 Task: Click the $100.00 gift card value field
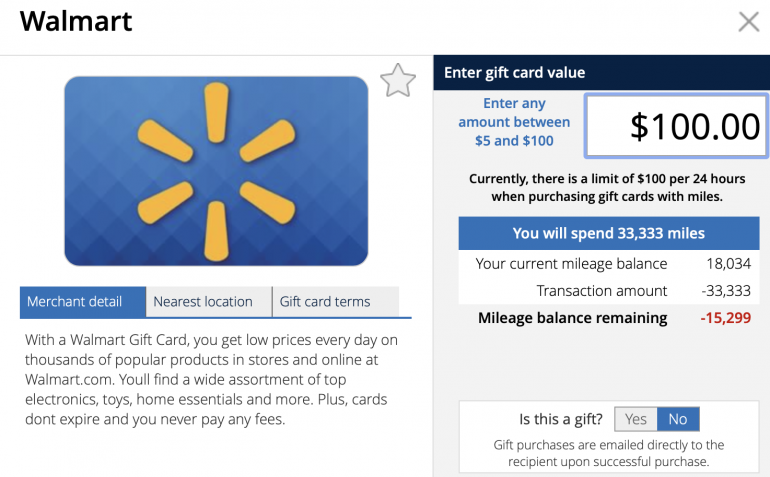pyautogui.click(x=676, y=126)
